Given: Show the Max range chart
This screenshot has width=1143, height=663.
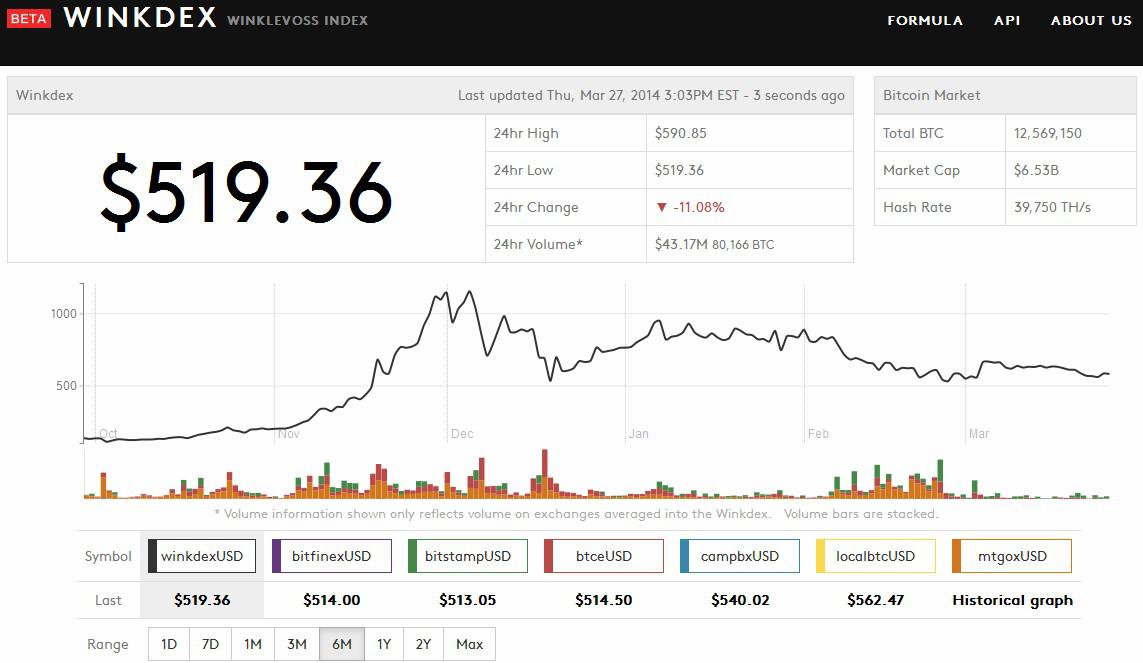Looking at the screenshot, I should point(469,644).
